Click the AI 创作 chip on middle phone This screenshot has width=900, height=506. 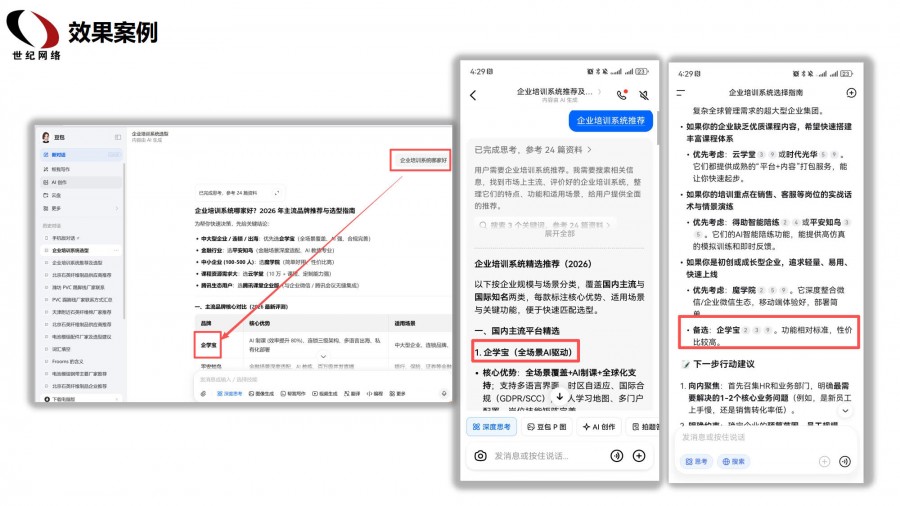(600, 427)
